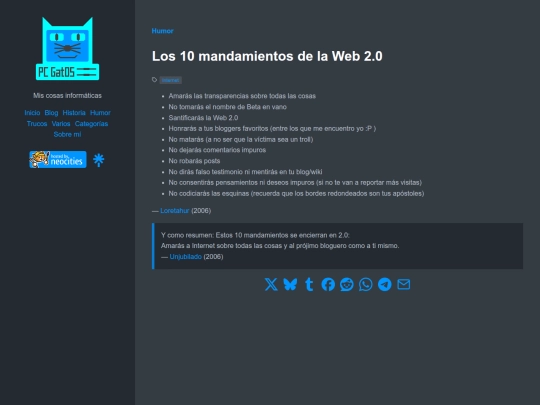The height and width of the screenshot is (405, 540).
Task: Open the Sobre mí page
Action: [x=68, y=134]
